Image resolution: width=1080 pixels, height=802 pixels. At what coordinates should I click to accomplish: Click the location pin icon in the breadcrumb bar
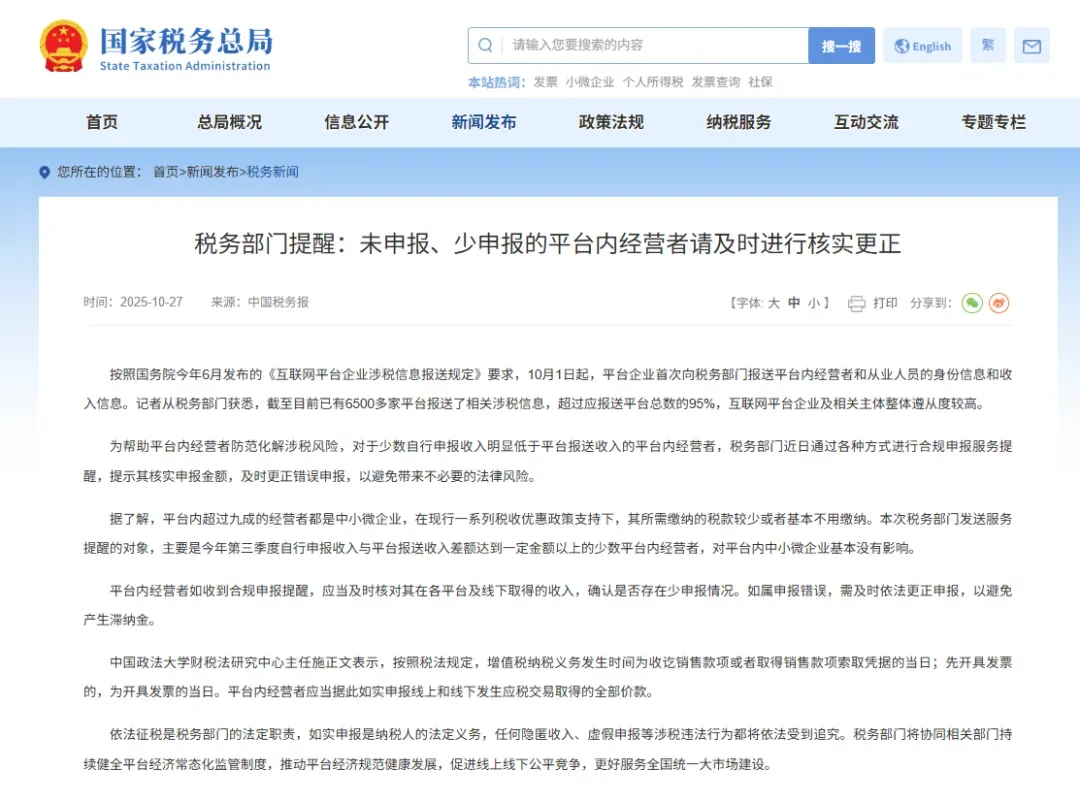[44, 171]
